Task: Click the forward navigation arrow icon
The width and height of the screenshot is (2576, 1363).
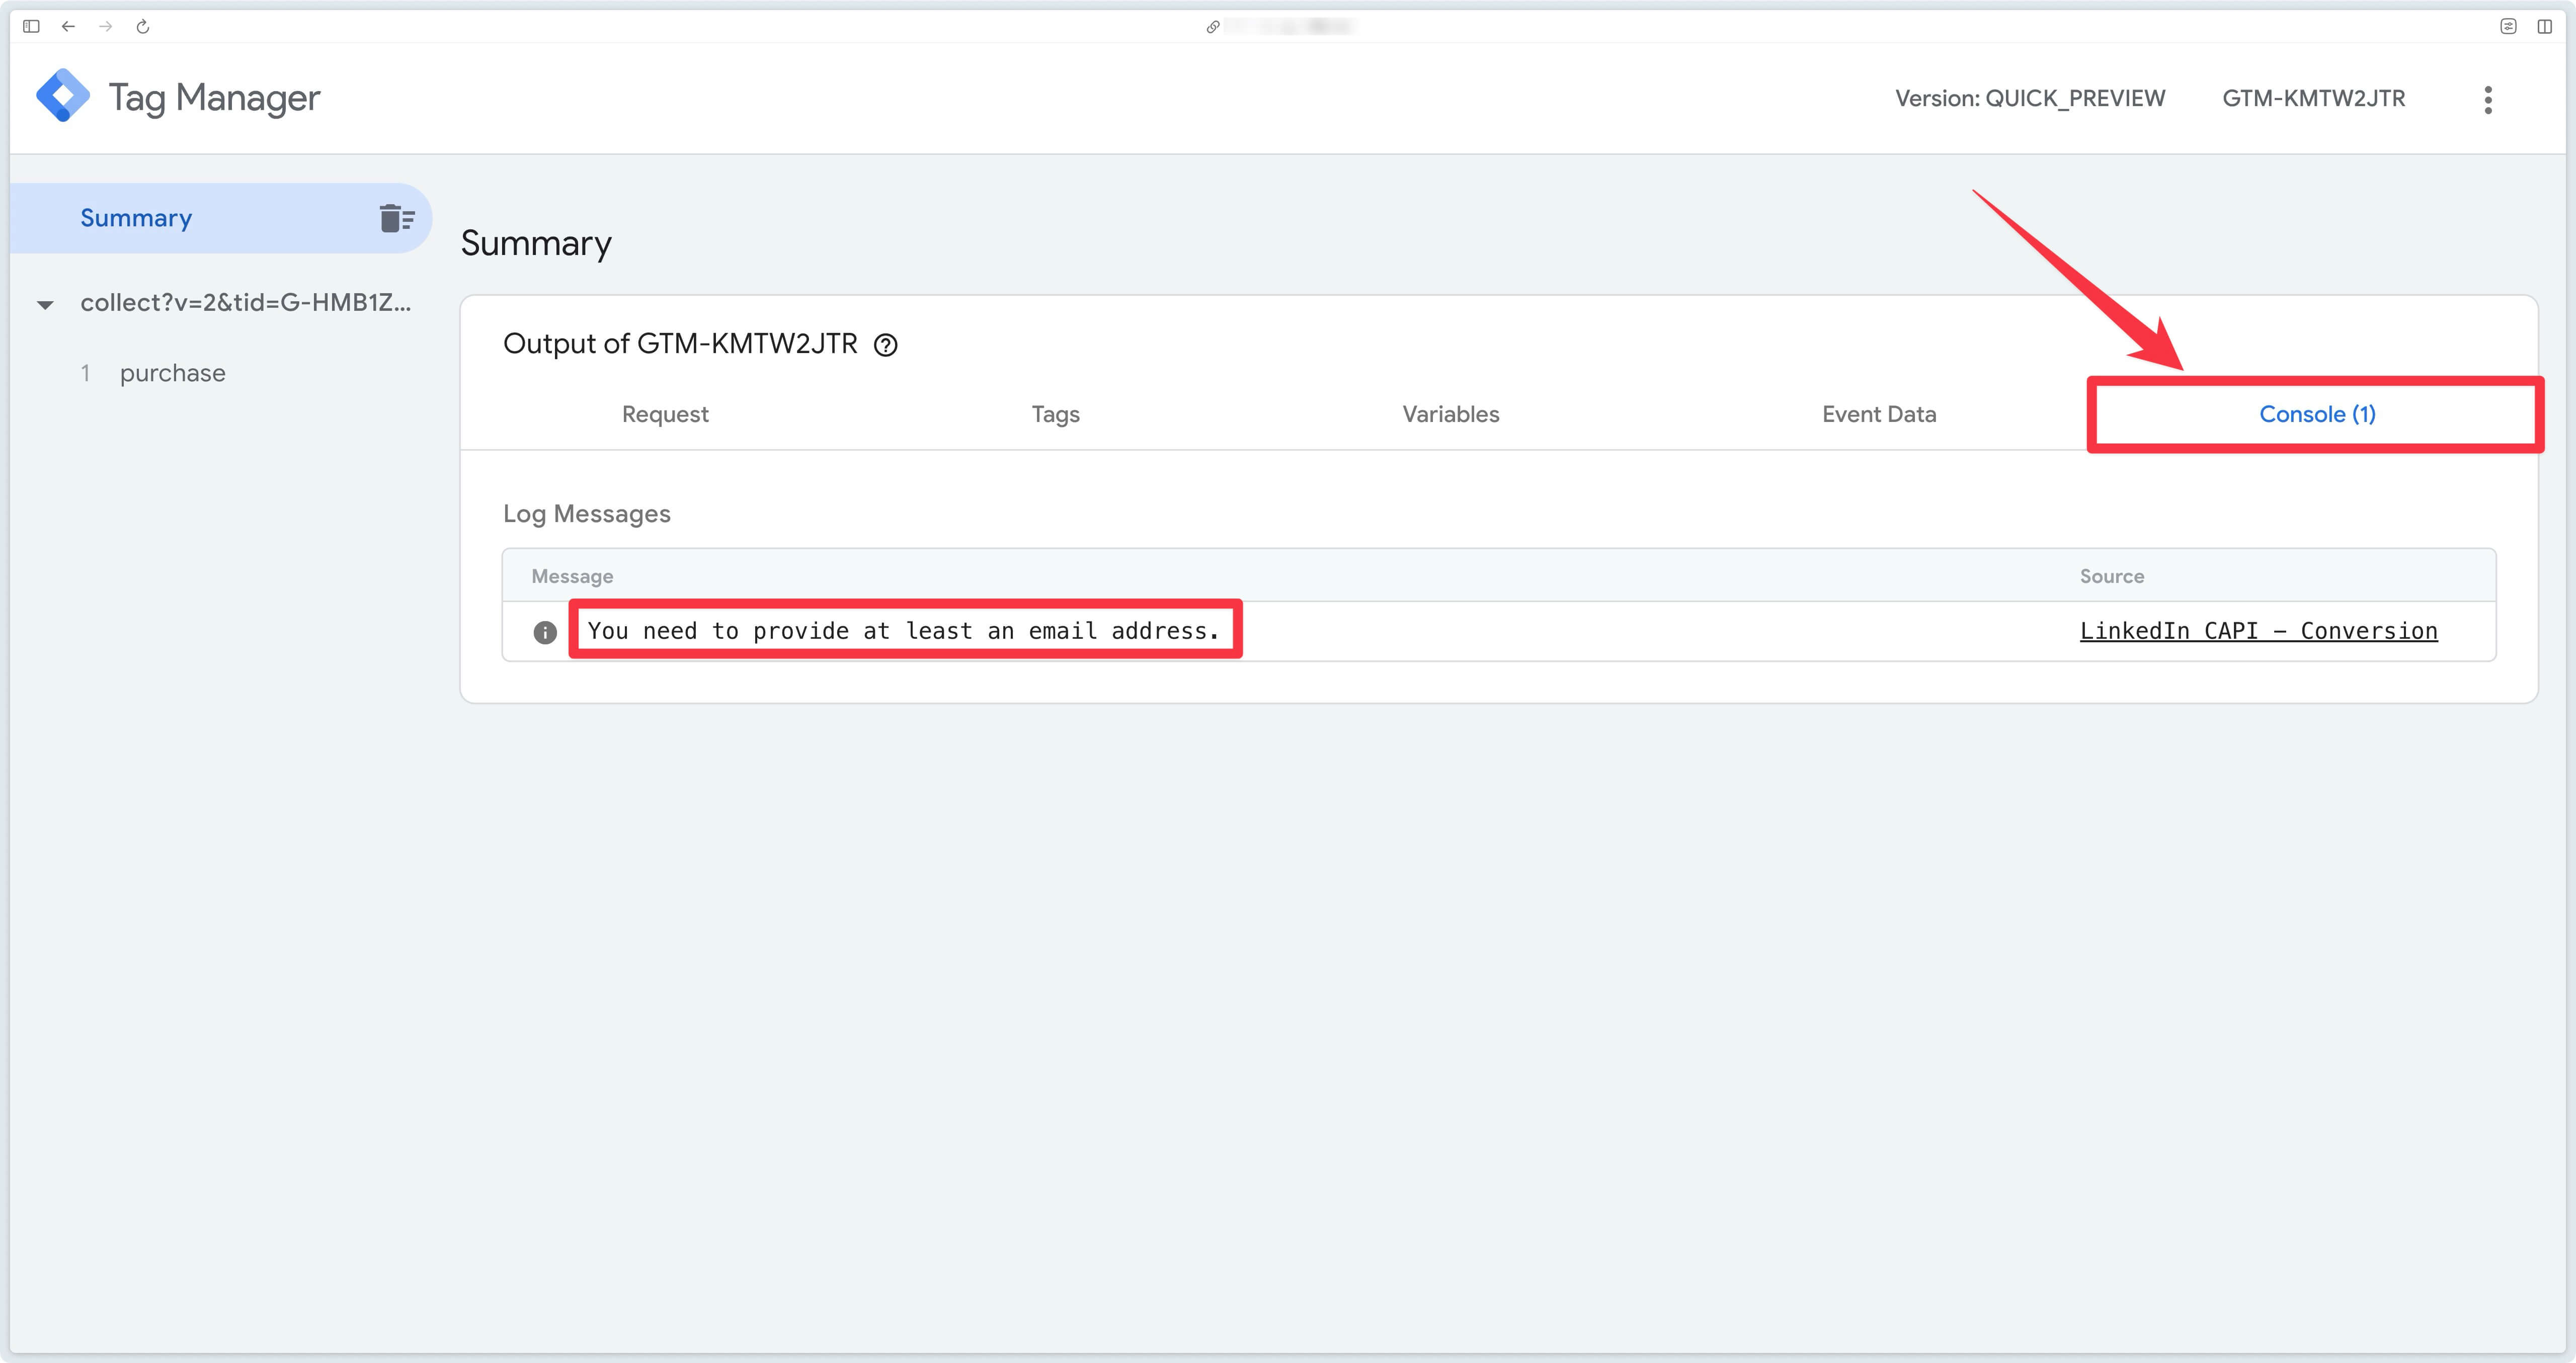Action: point(106,26)
